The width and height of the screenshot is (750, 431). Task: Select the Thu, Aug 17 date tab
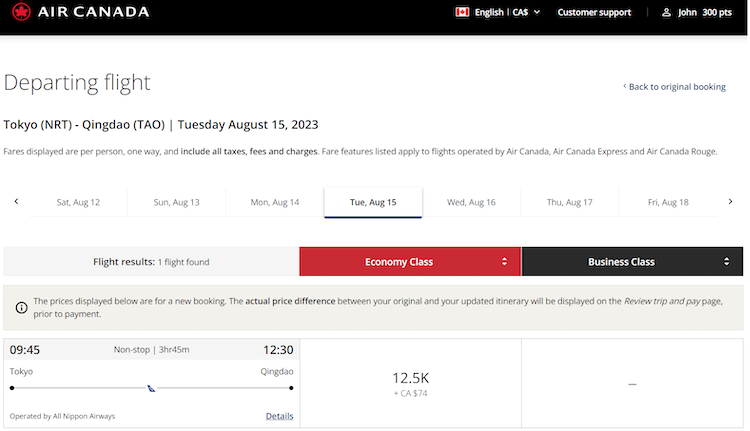(570, 202)
